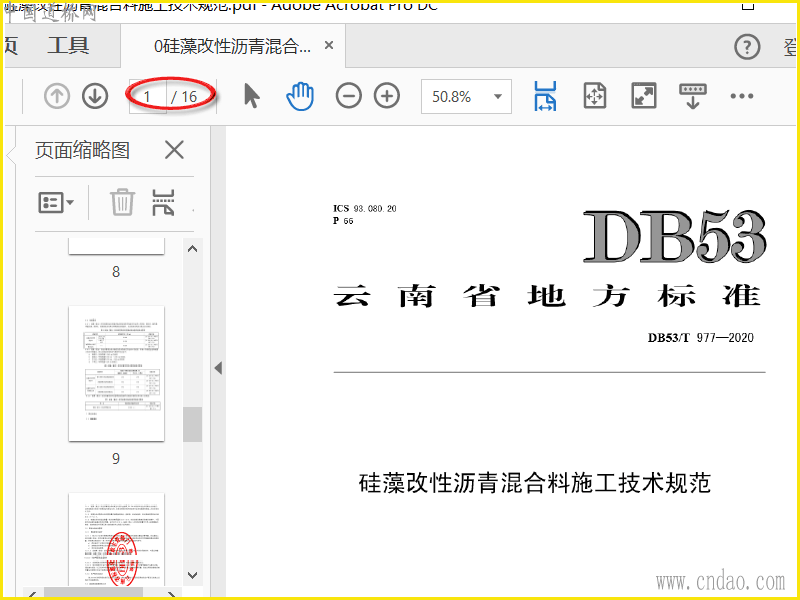Zoom in with the plus button
800x600 pixels.
click(x=387, y=96)
